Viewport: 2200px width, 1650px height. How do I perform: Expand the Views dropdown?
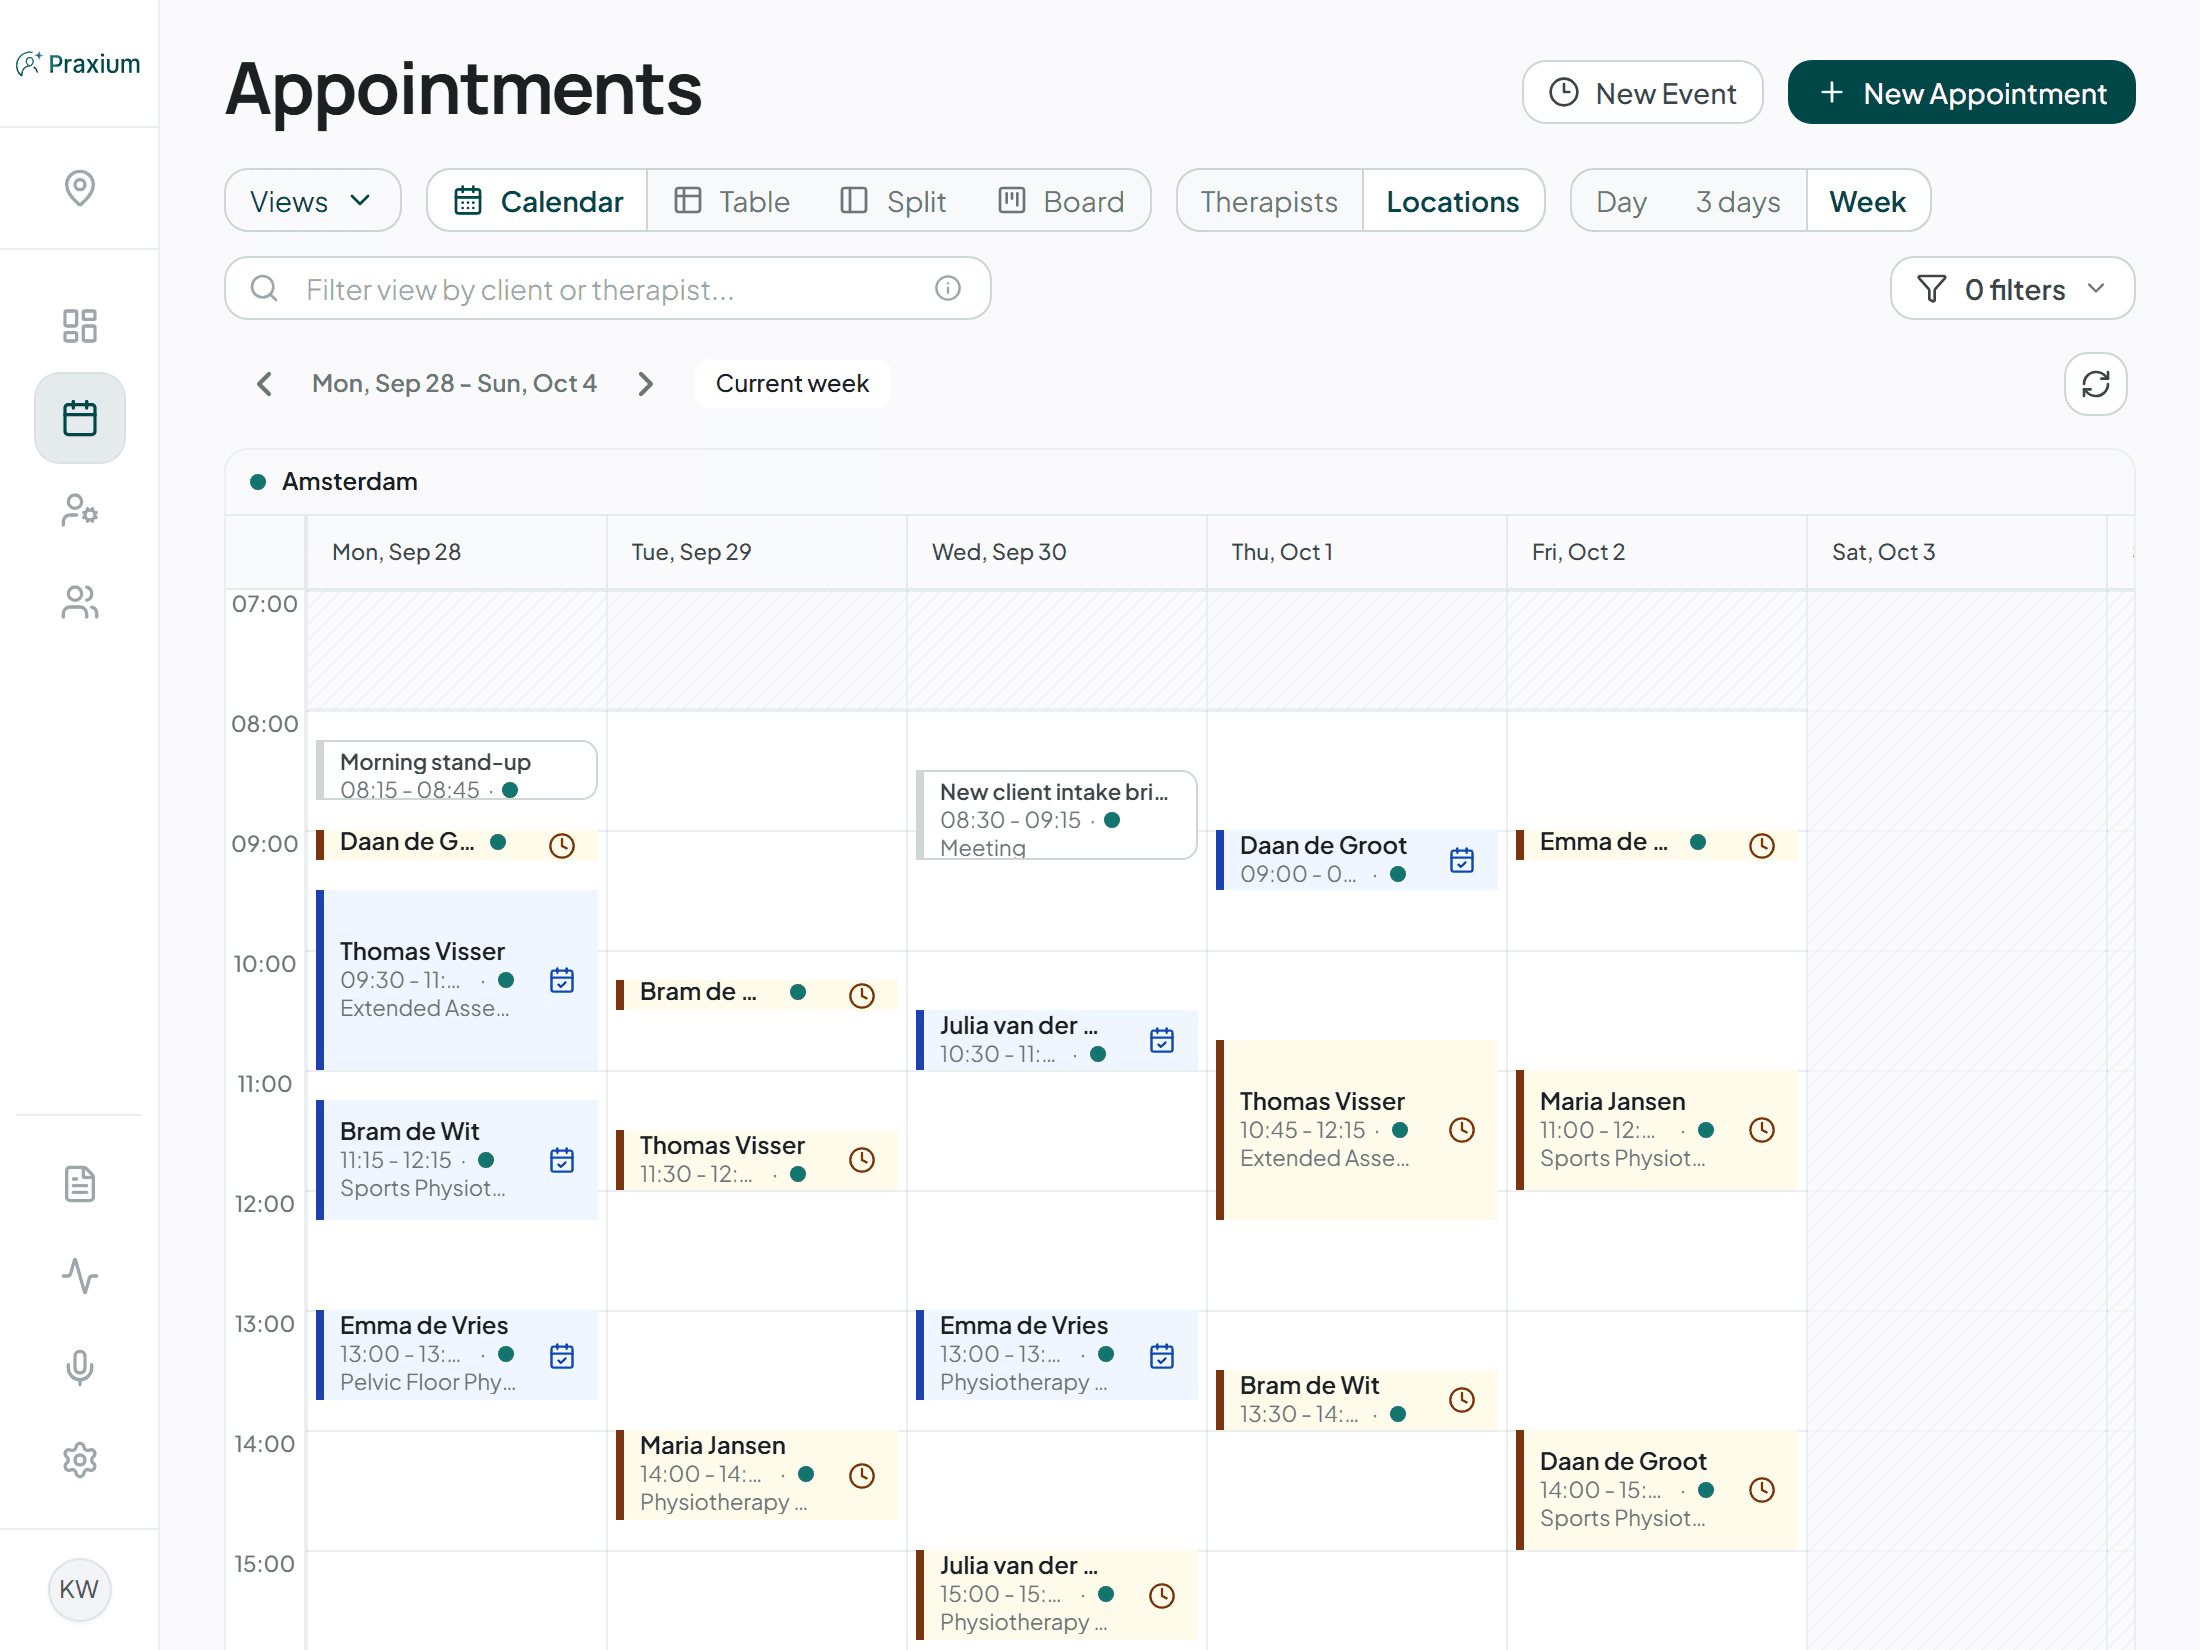312,201
